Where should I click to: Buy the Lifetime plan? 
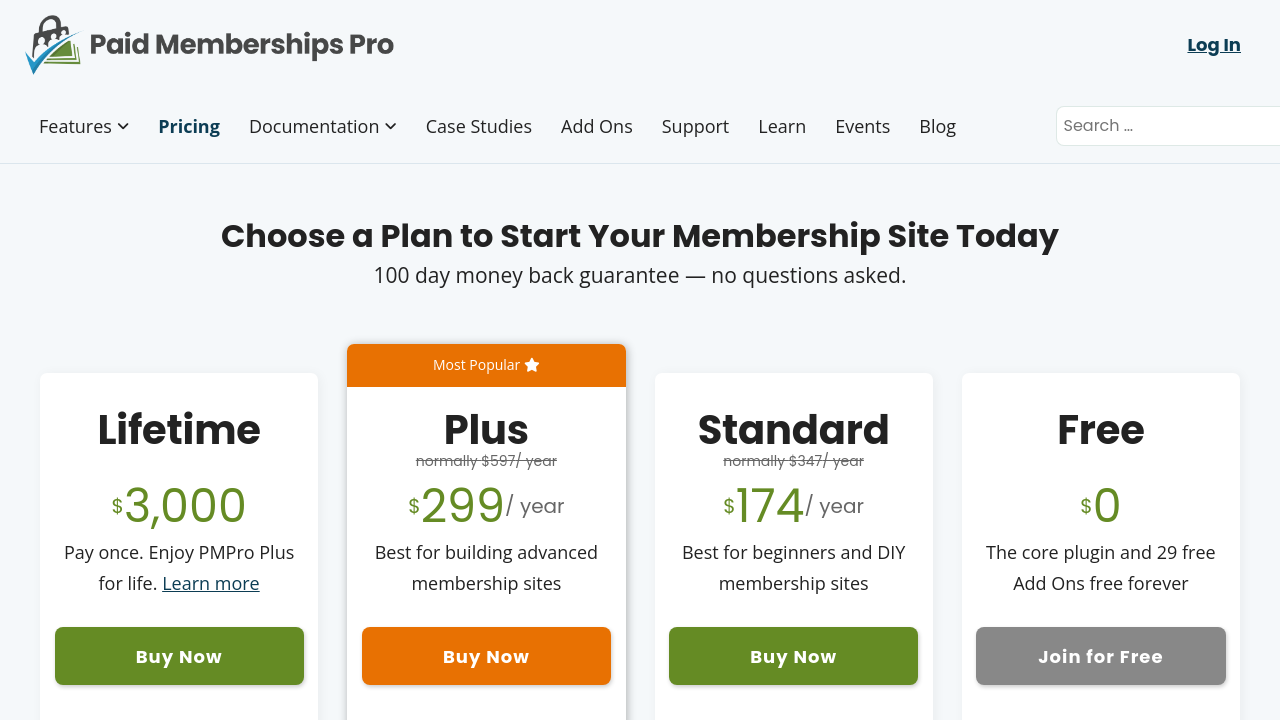click(x=179, y=656)
